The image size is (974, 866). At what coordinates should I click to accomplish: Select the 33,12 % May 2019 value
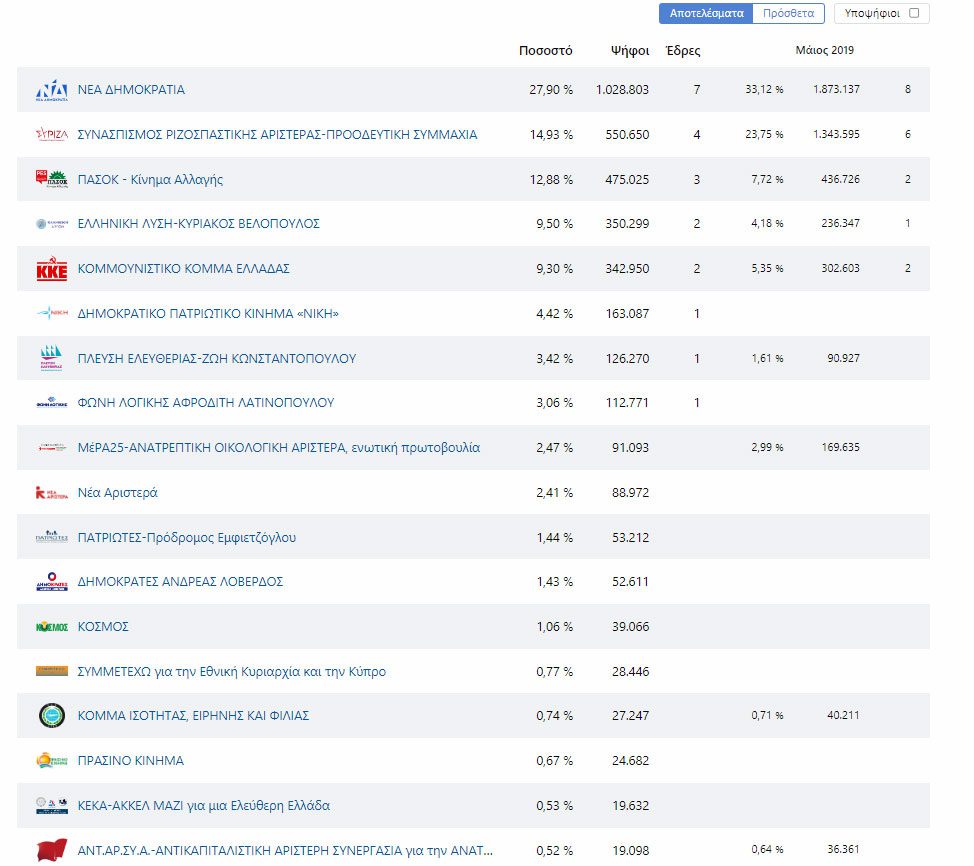click(x=764, y=89)
